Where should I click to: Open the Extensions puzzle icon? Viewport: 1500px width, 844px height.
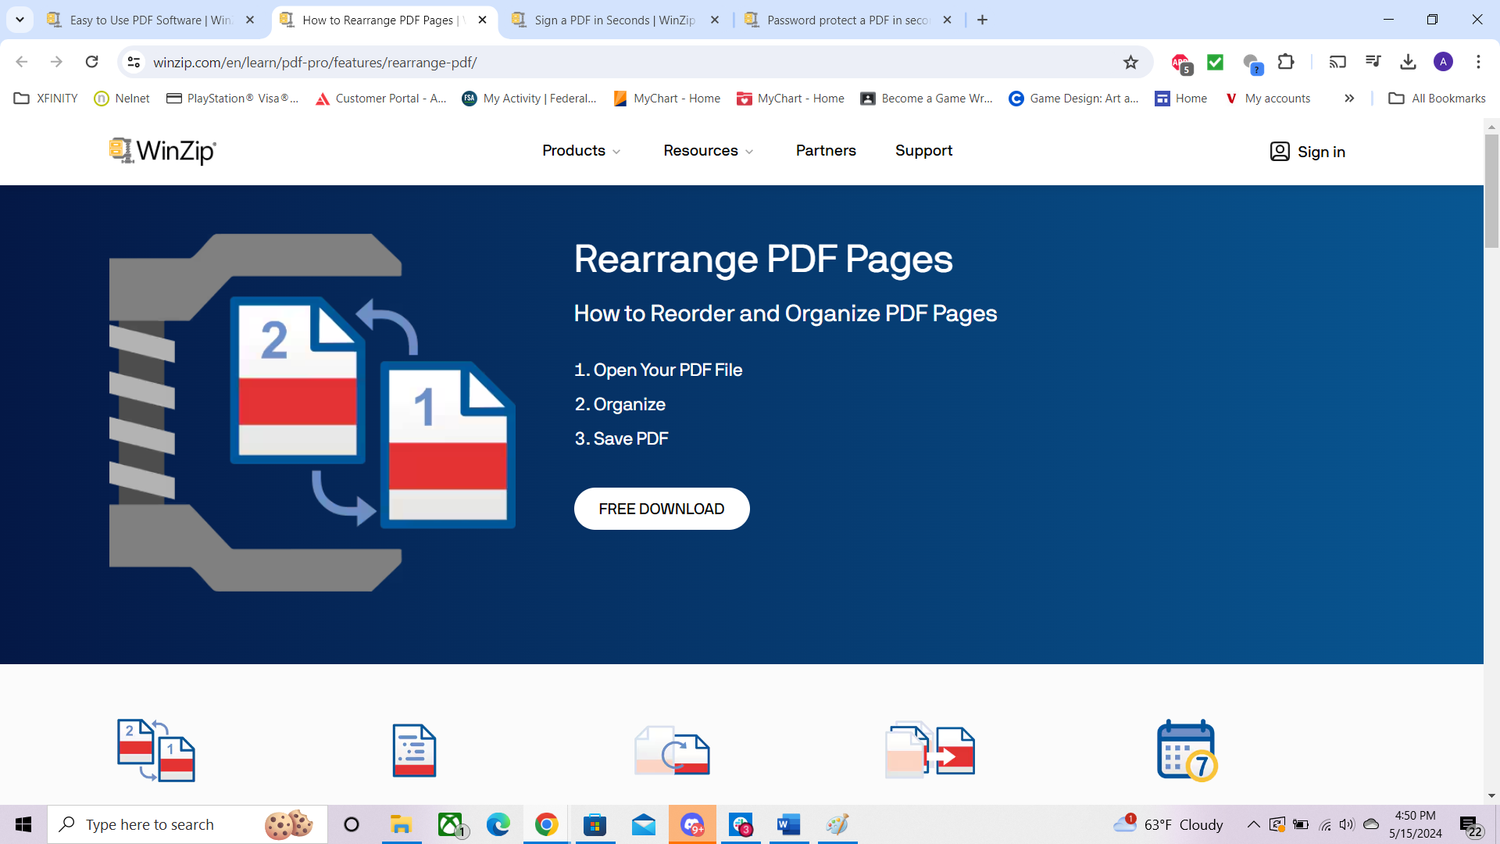pyautogui.click(x=1286, y=62)
